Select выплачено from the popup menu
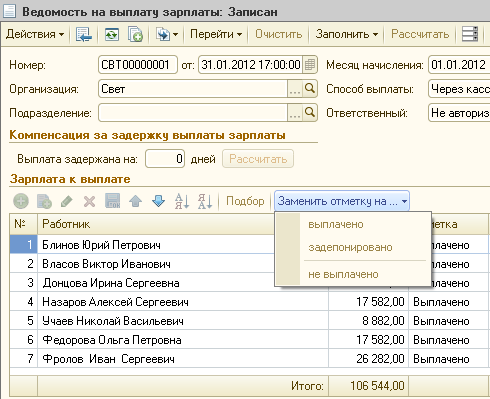 click(336, 224)
